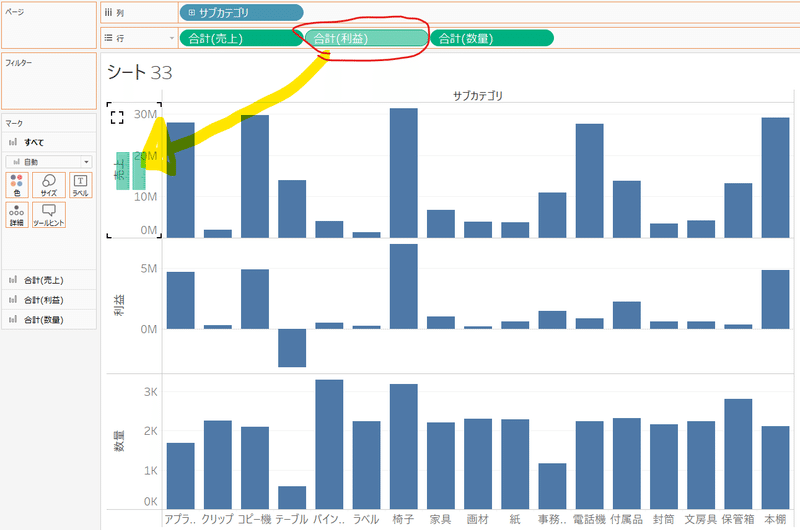Click the サイズ (Size) marks card button
The width and height of the screenshot is (800, 530).
click(48, 185)
